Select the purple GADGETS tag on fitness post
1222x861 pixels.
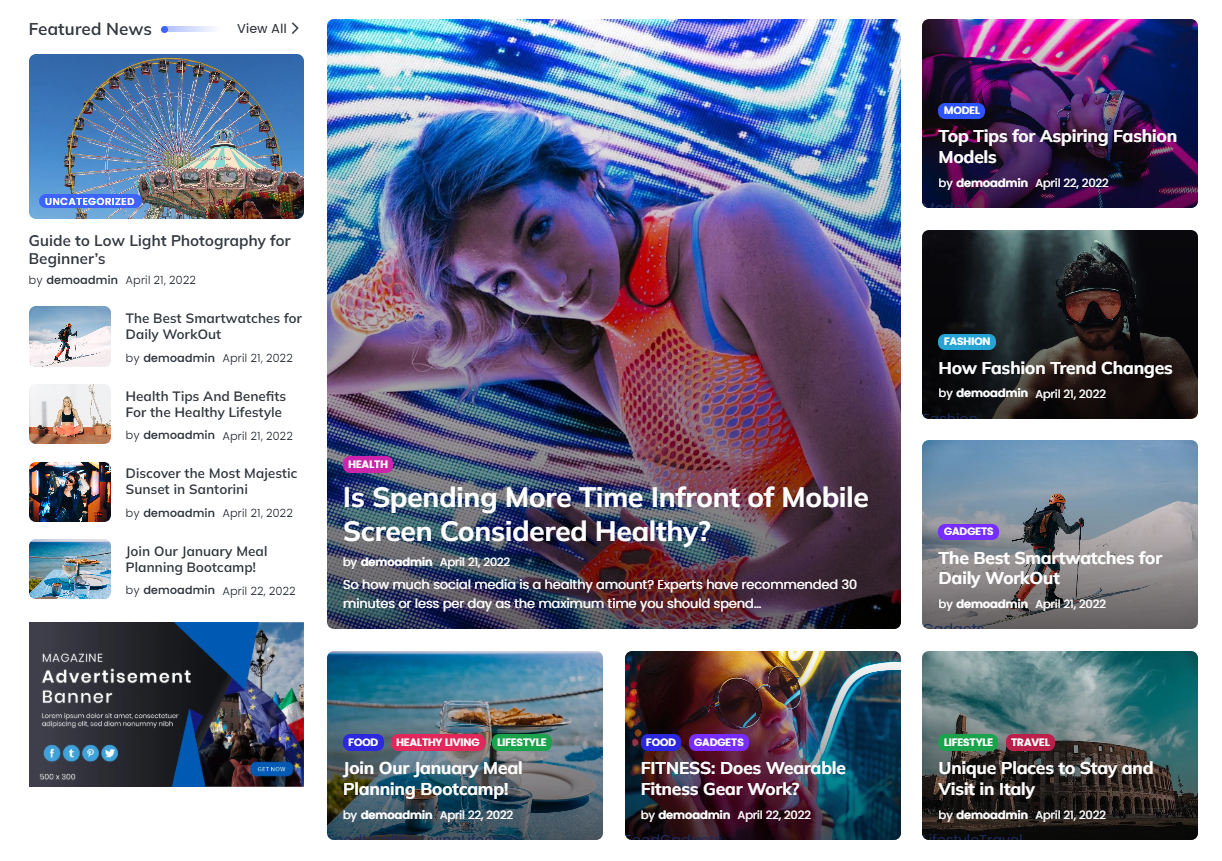pyautogui.click(x=718, y=742)
